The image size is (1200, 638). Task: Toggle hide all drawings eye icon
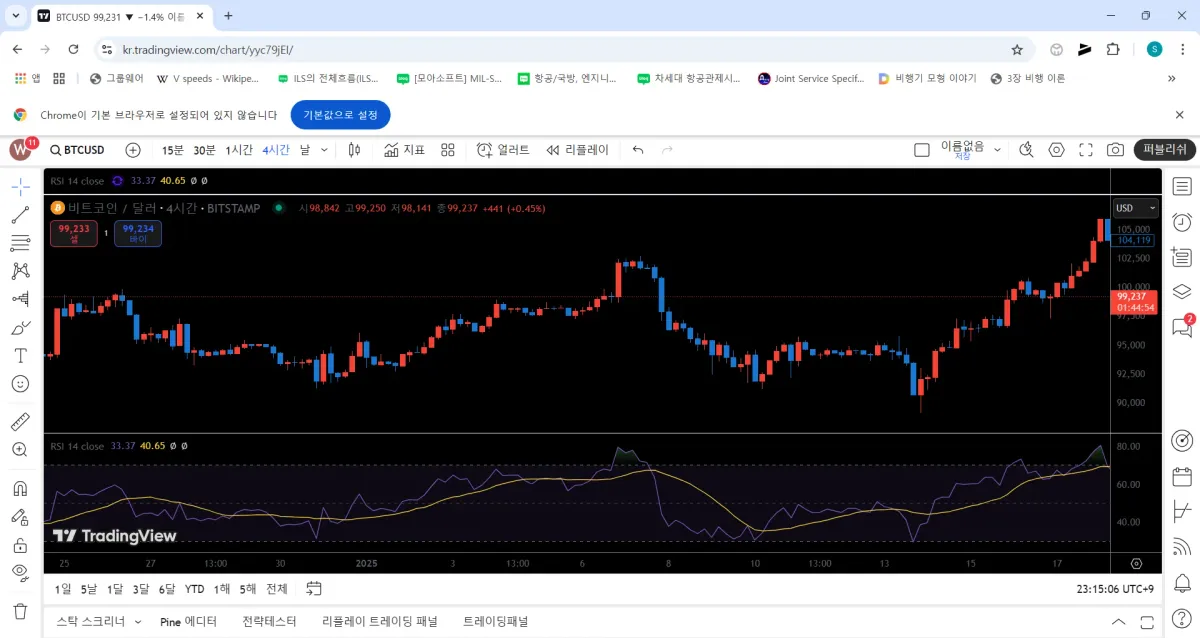[x=20, y=573]
